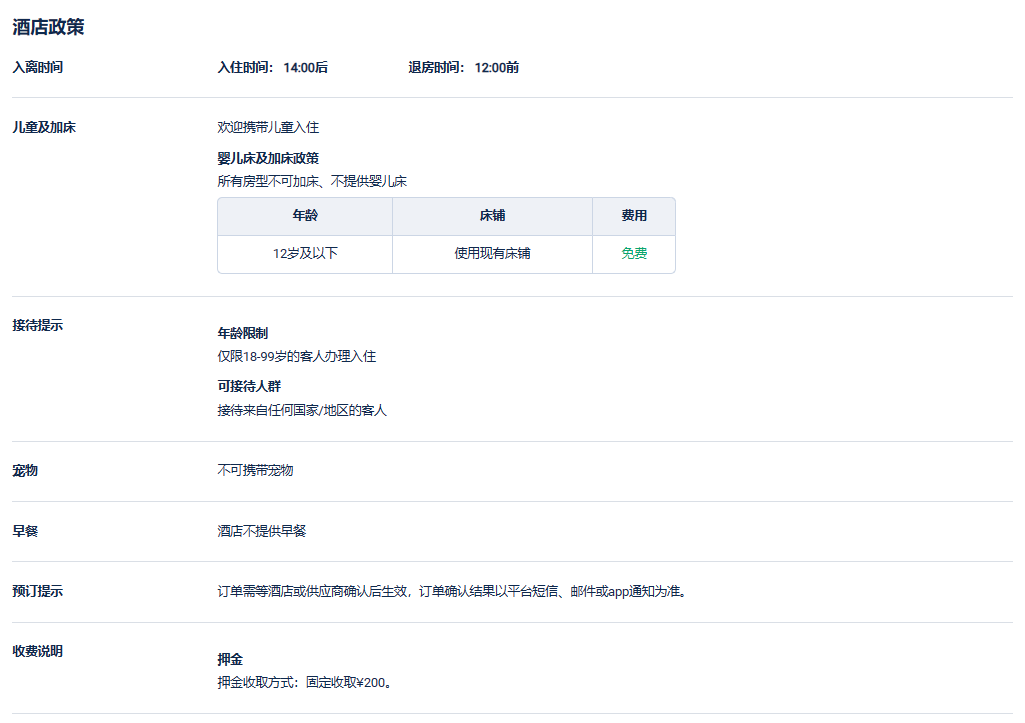1025x723 pixels.
Task: Click the 年龄 table column header
Action: point(305,216)
